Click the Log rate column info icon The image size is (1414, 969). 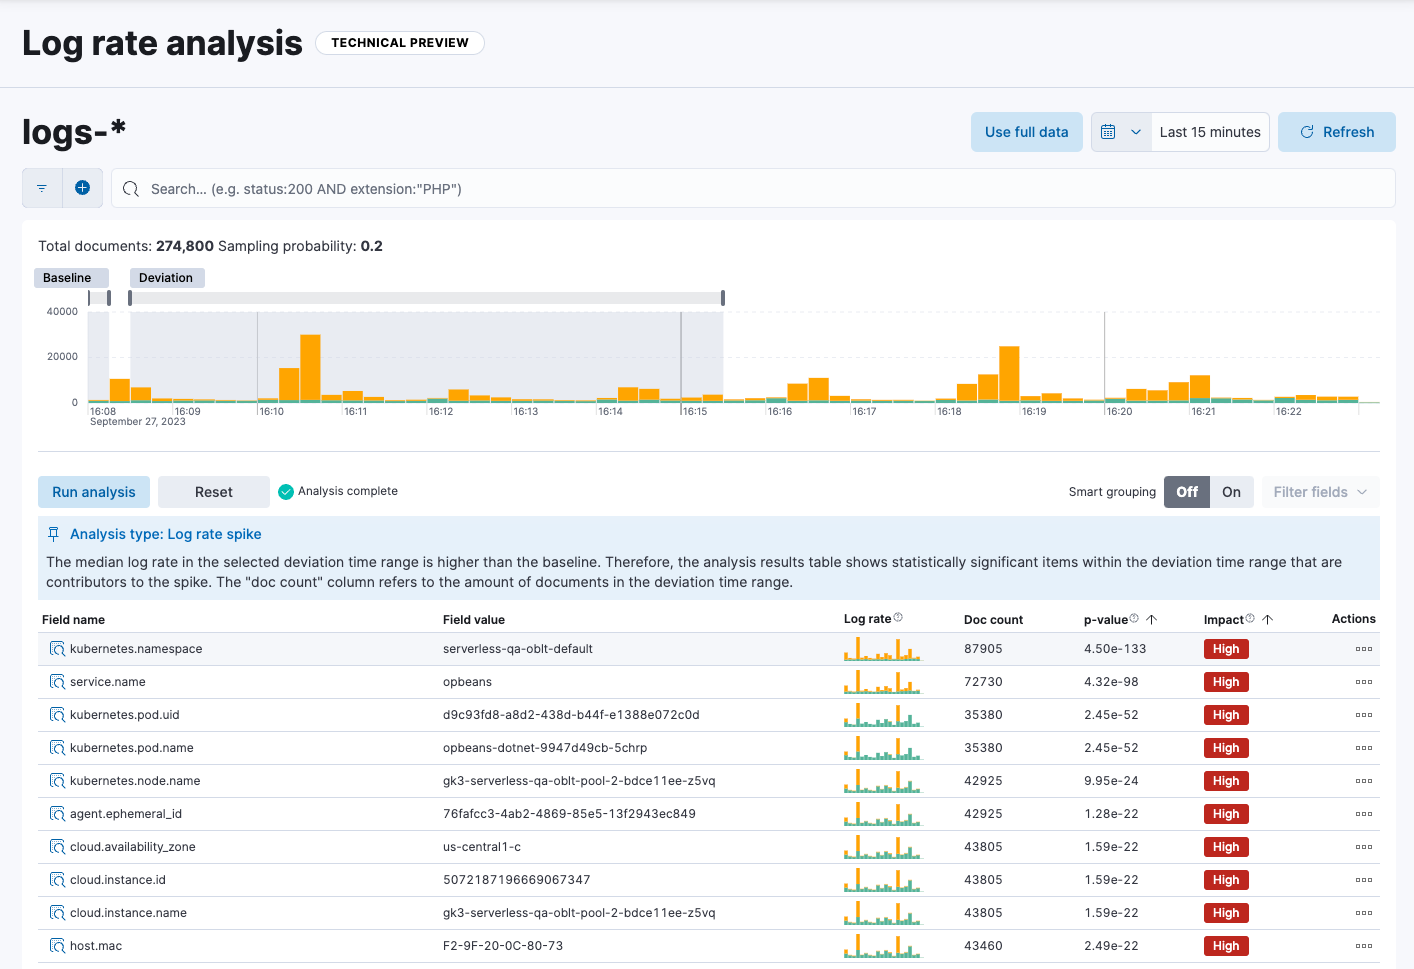tap(897, 615)
